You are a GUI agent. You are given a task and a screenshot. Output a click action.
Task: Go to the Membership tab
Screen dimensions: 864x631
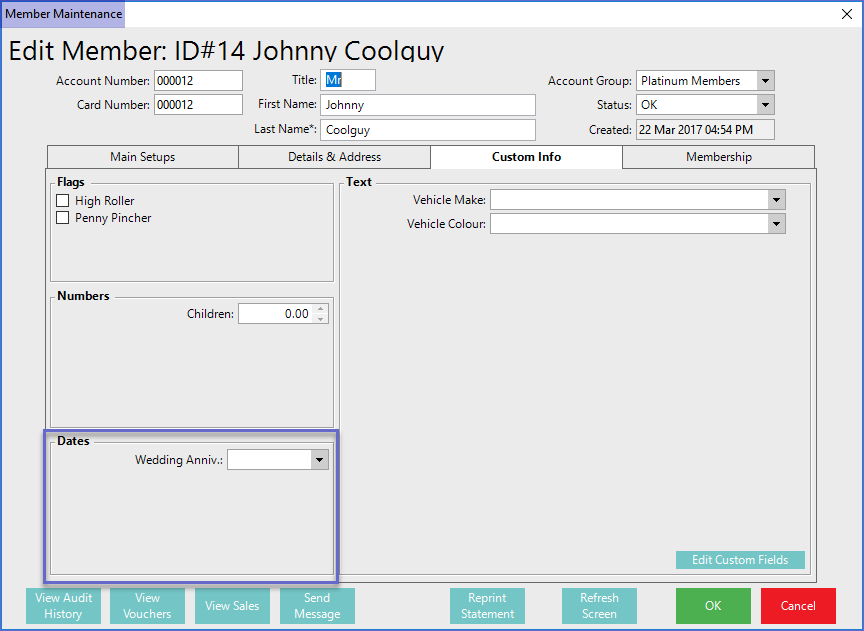tap(718, 157)
